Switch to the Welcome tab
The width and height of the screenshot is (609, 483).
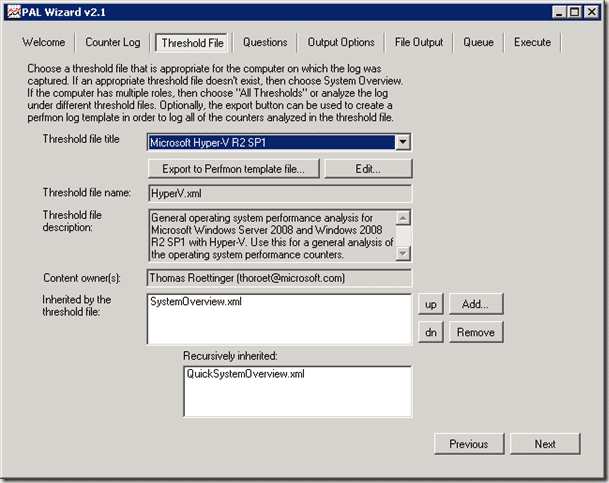coord(44,43)
